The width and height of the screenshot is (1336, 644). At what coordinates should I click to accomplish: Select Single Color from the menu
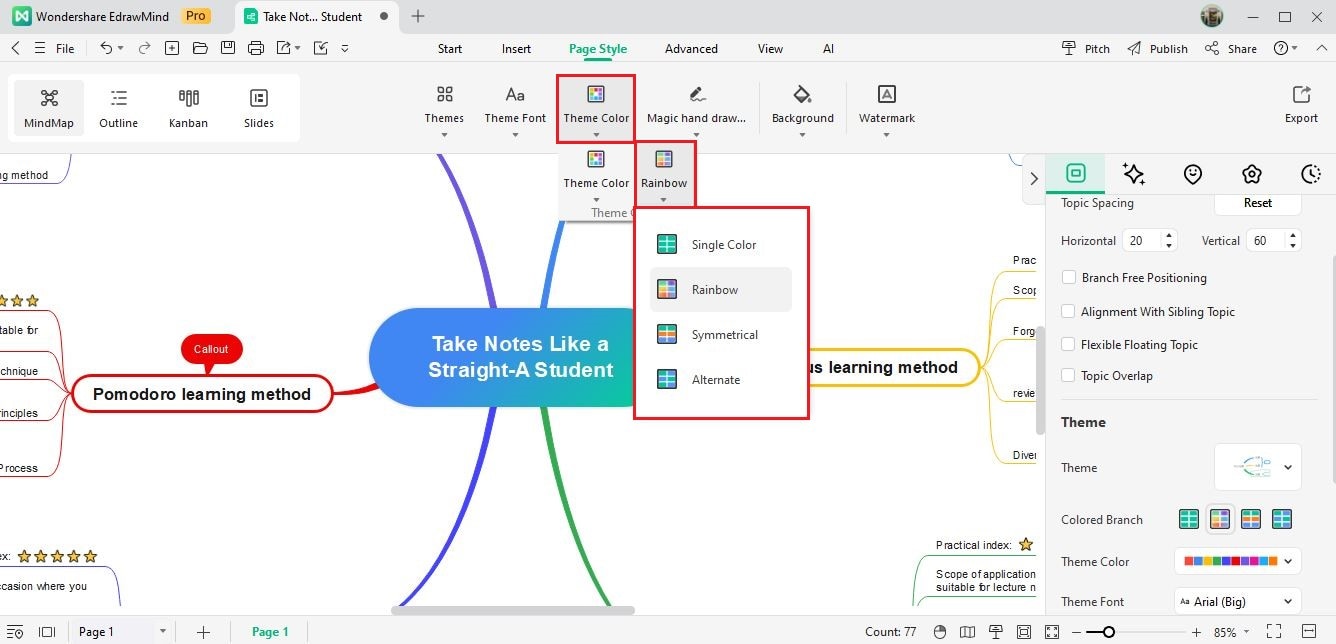[x=721, y=245]
